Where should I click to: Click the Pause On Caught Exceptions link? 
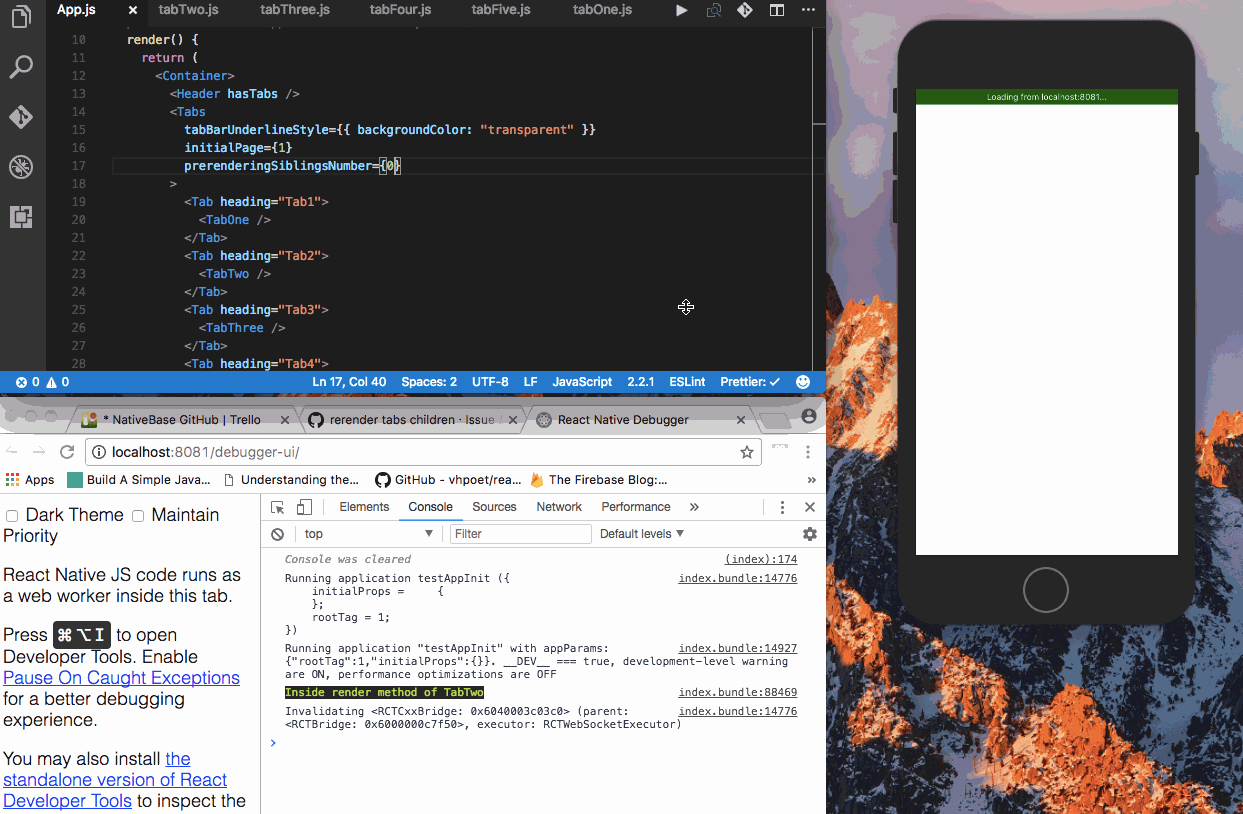(120, 678)
